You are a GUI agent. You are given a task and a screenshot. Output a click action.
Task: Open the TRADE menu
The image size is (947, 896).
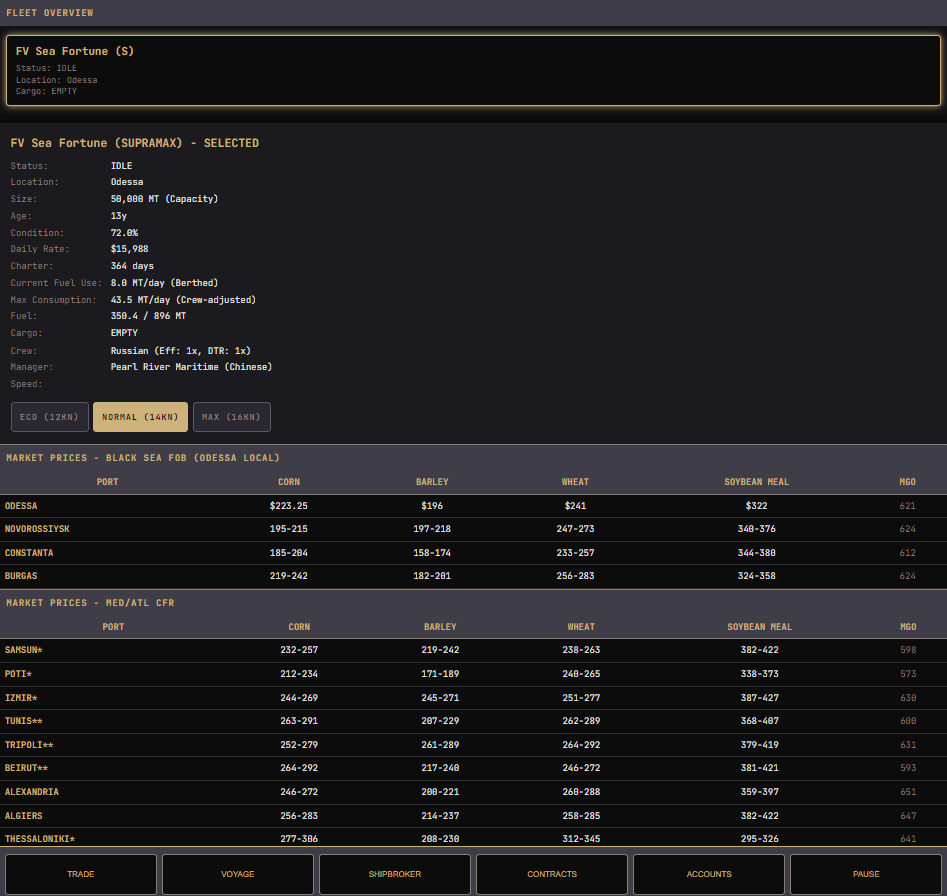point(81,874)
